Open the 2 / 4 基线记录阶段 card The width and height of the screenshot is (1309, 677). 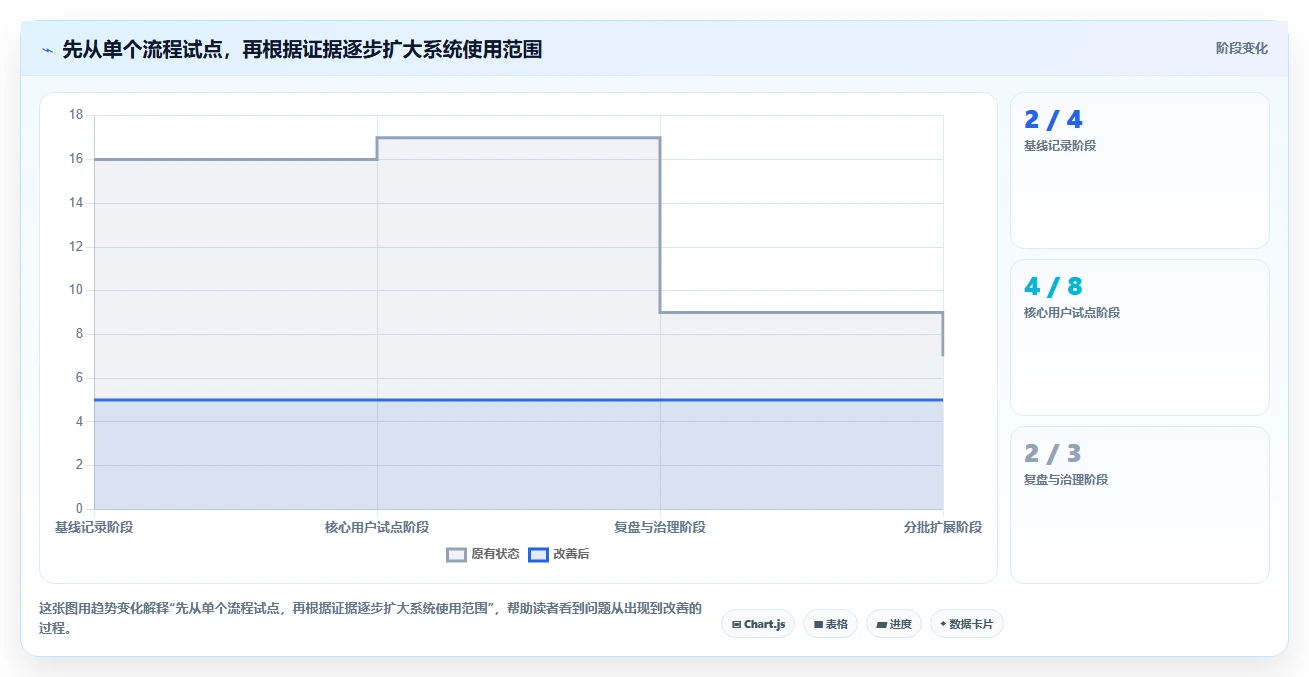pyautogui.click(x=1140, y=170)
